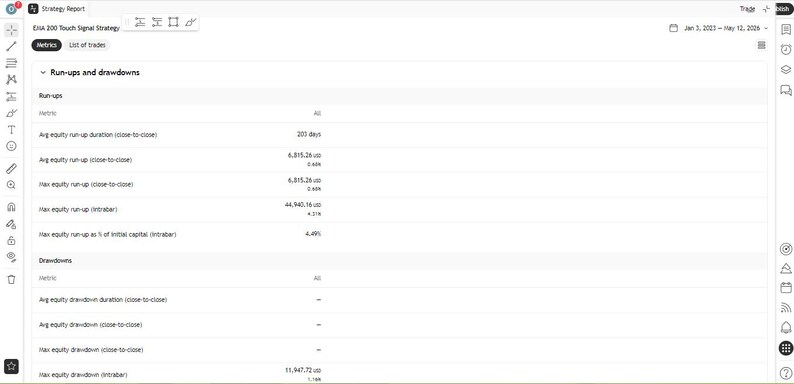Image resolution: width=794 pixels, height=384 pixels.
Task: Toggle stay in drawing mode
Action: pos(11,223)
